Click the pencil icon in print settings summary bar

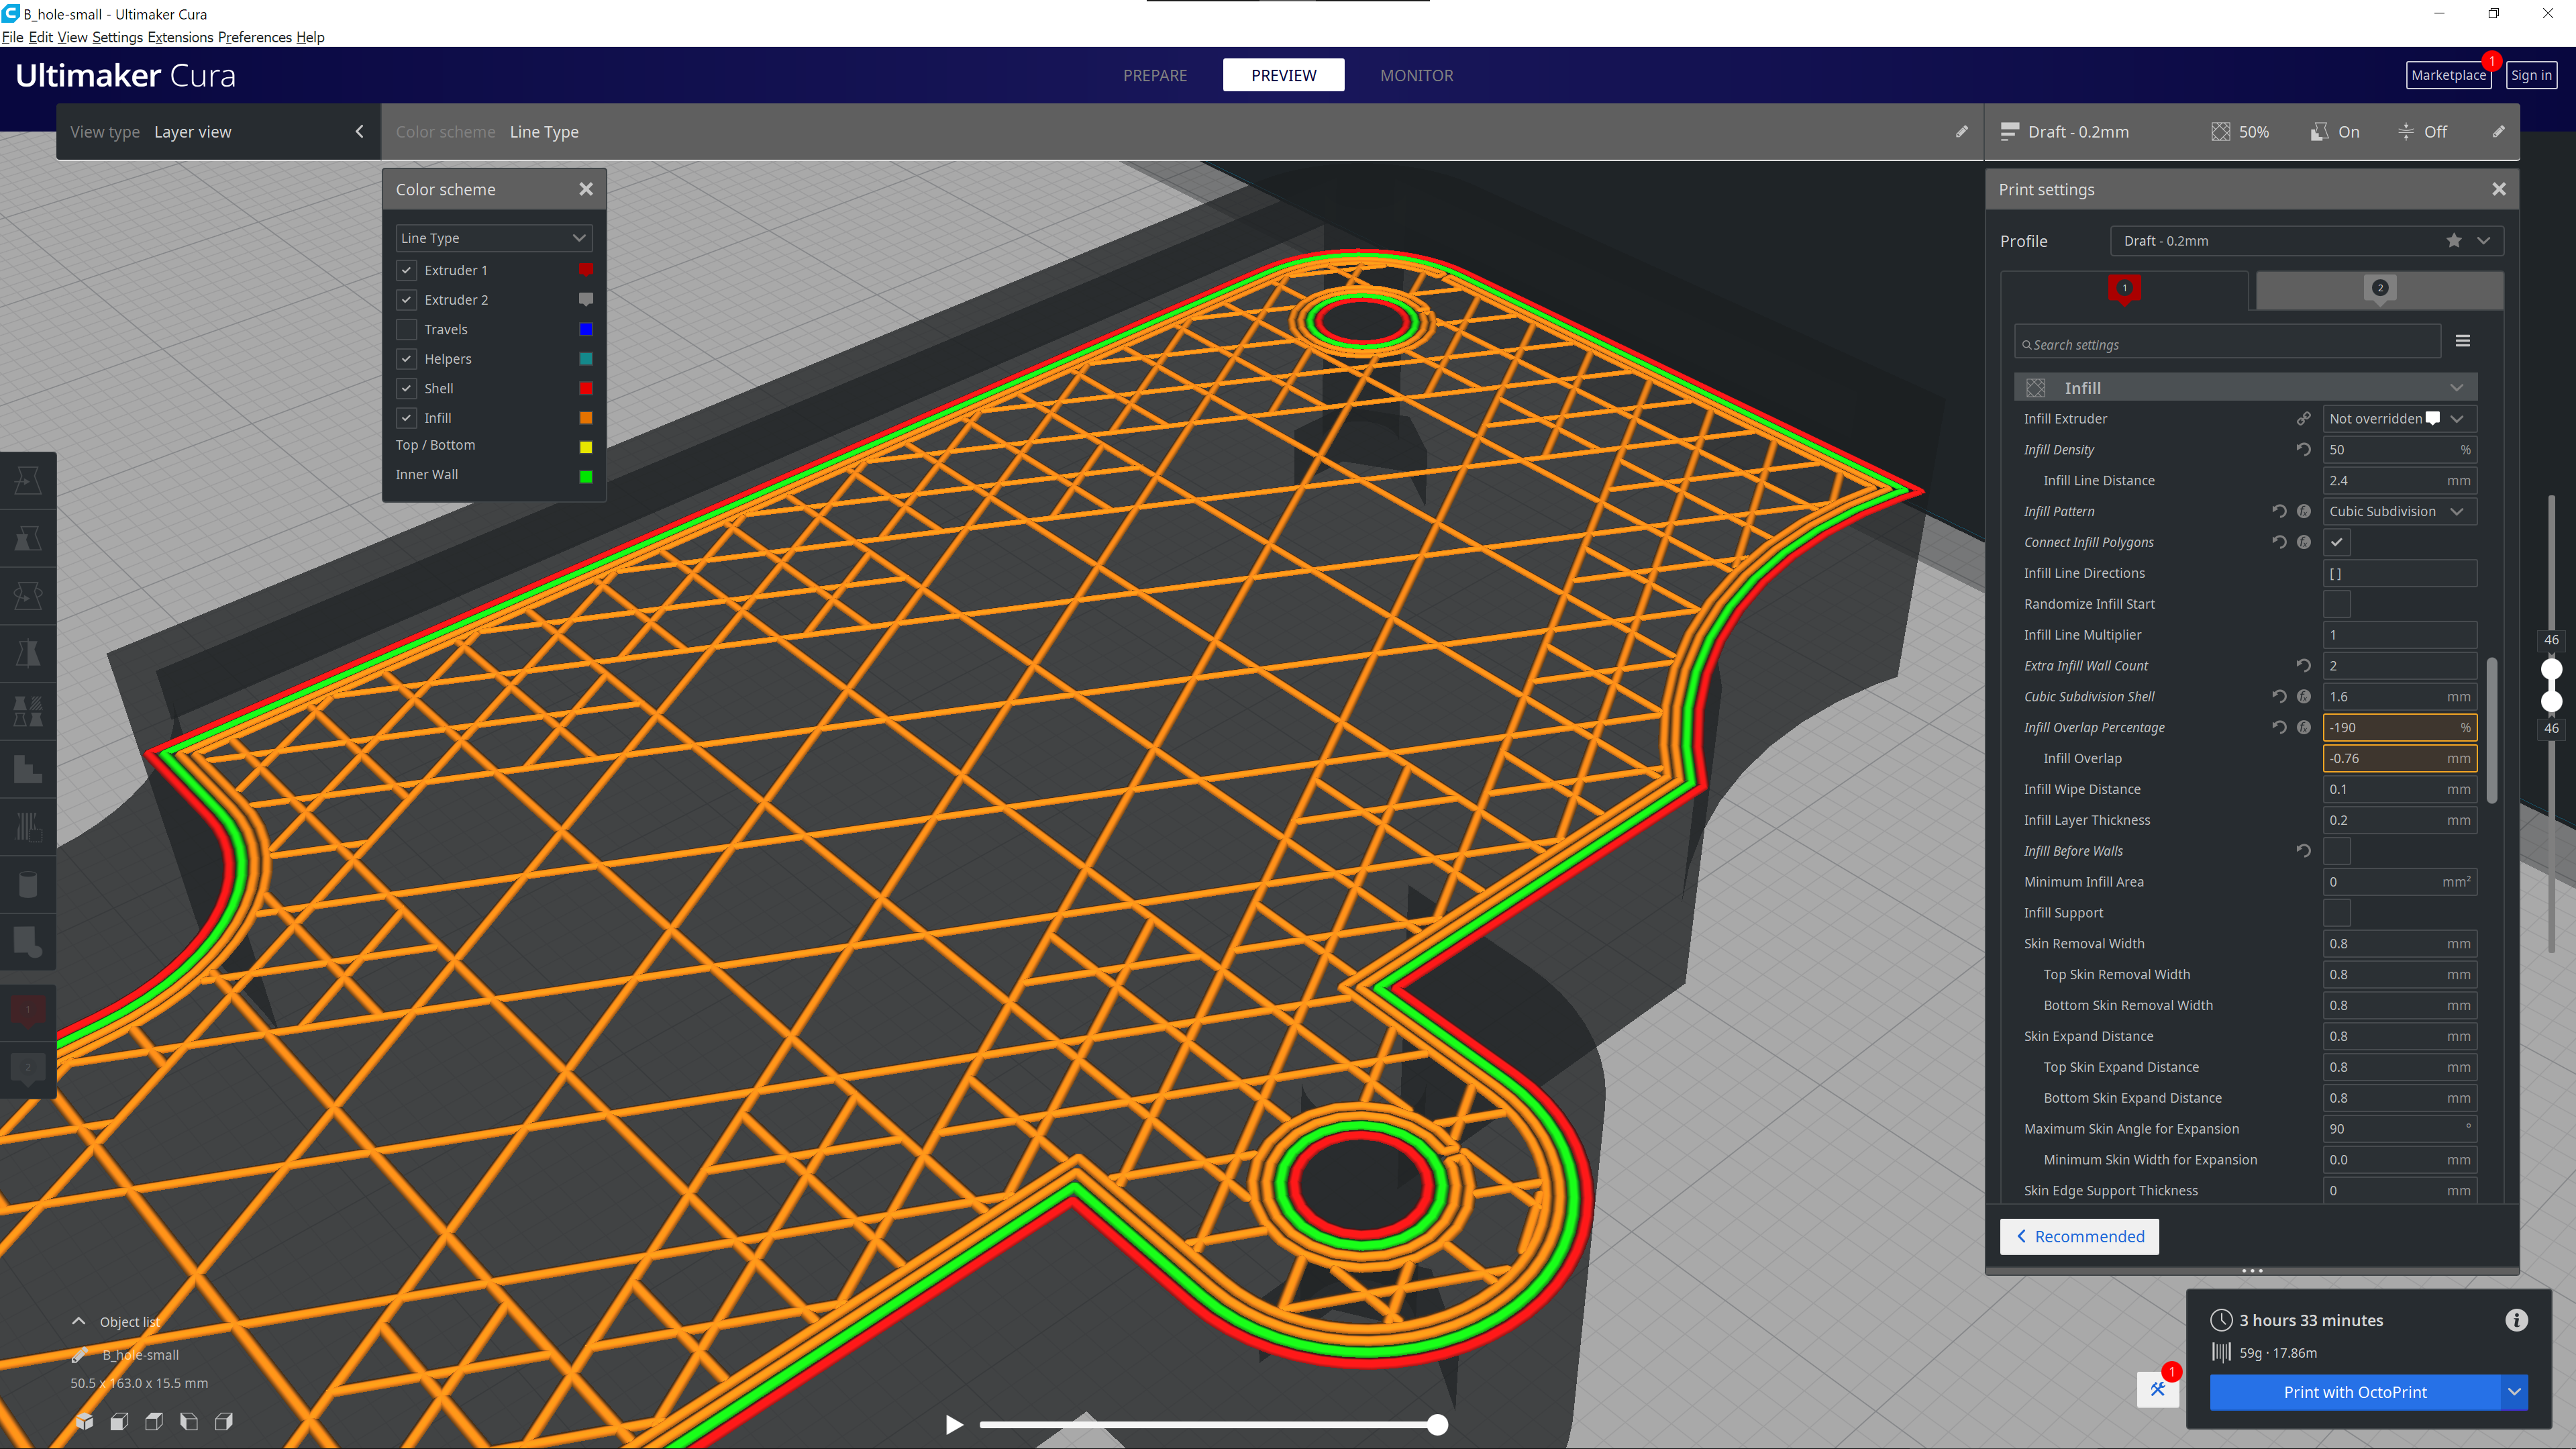click(2499, 131)
